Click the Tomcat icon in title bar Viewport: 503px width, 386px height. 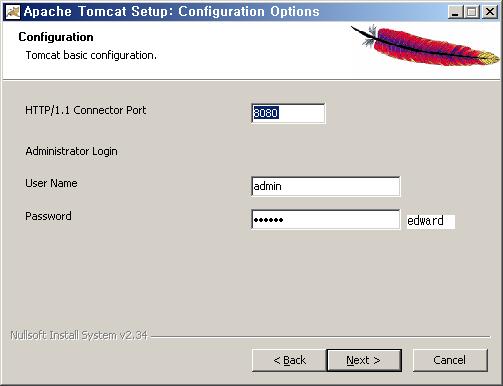13,12
